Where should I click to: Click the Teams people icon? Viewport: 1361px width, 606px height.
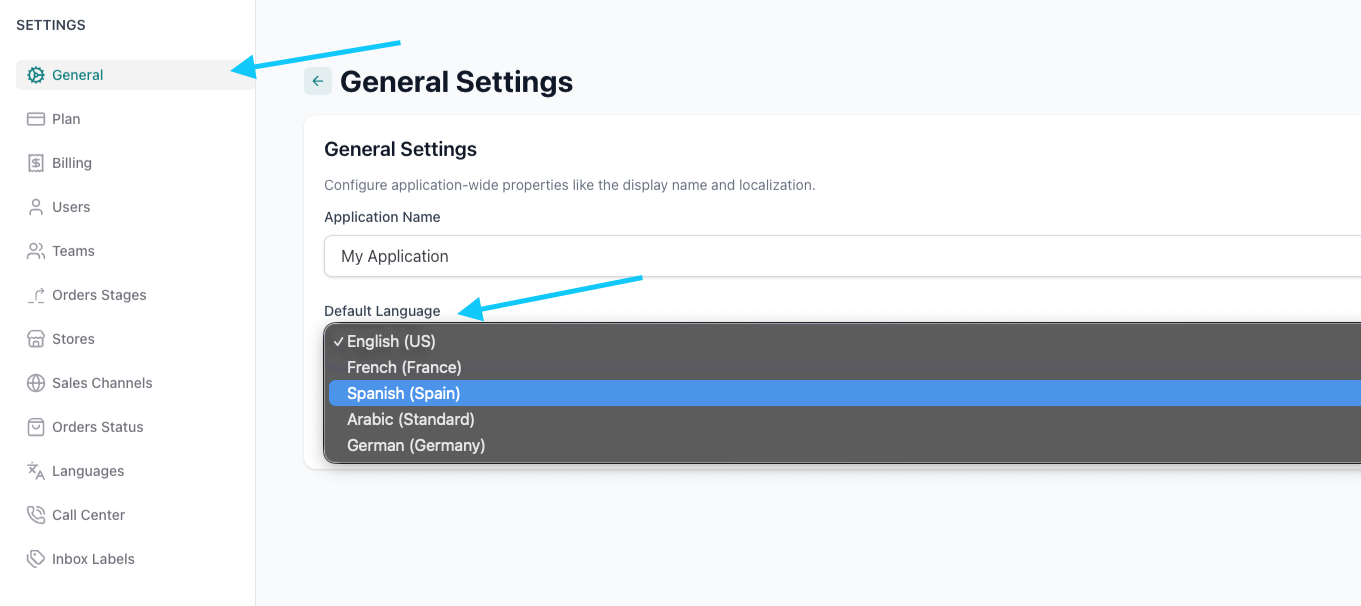[36, 251]
